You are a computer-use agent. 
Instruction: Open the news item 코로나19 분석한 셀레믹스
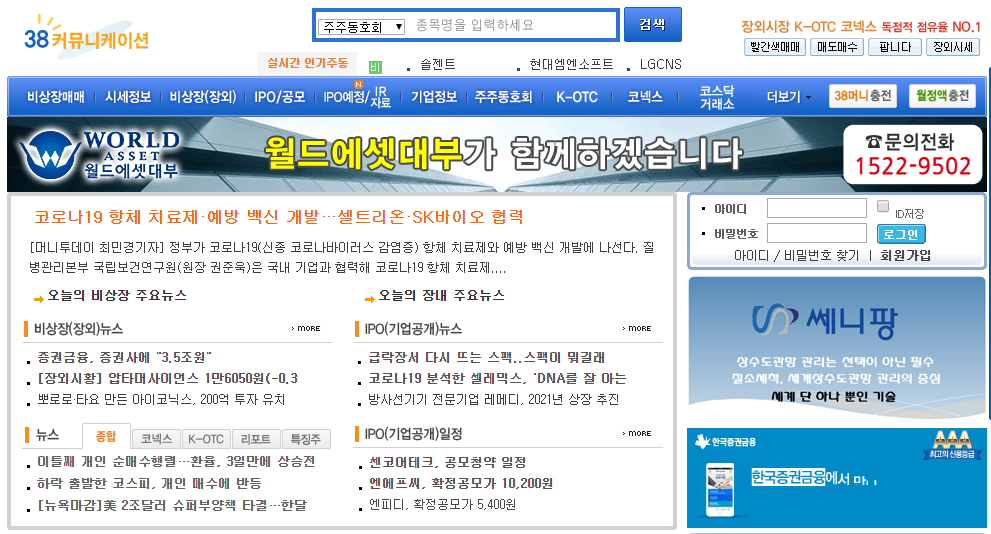pyautogui.click(x=497, y=378)
